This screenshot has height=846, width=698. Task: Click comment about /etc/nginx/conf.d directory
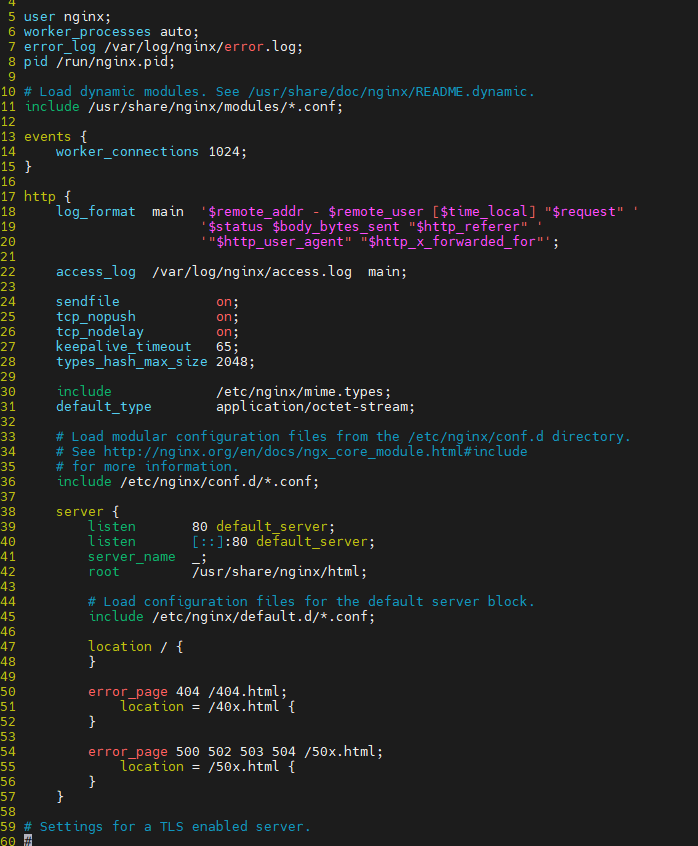(343, 437)
